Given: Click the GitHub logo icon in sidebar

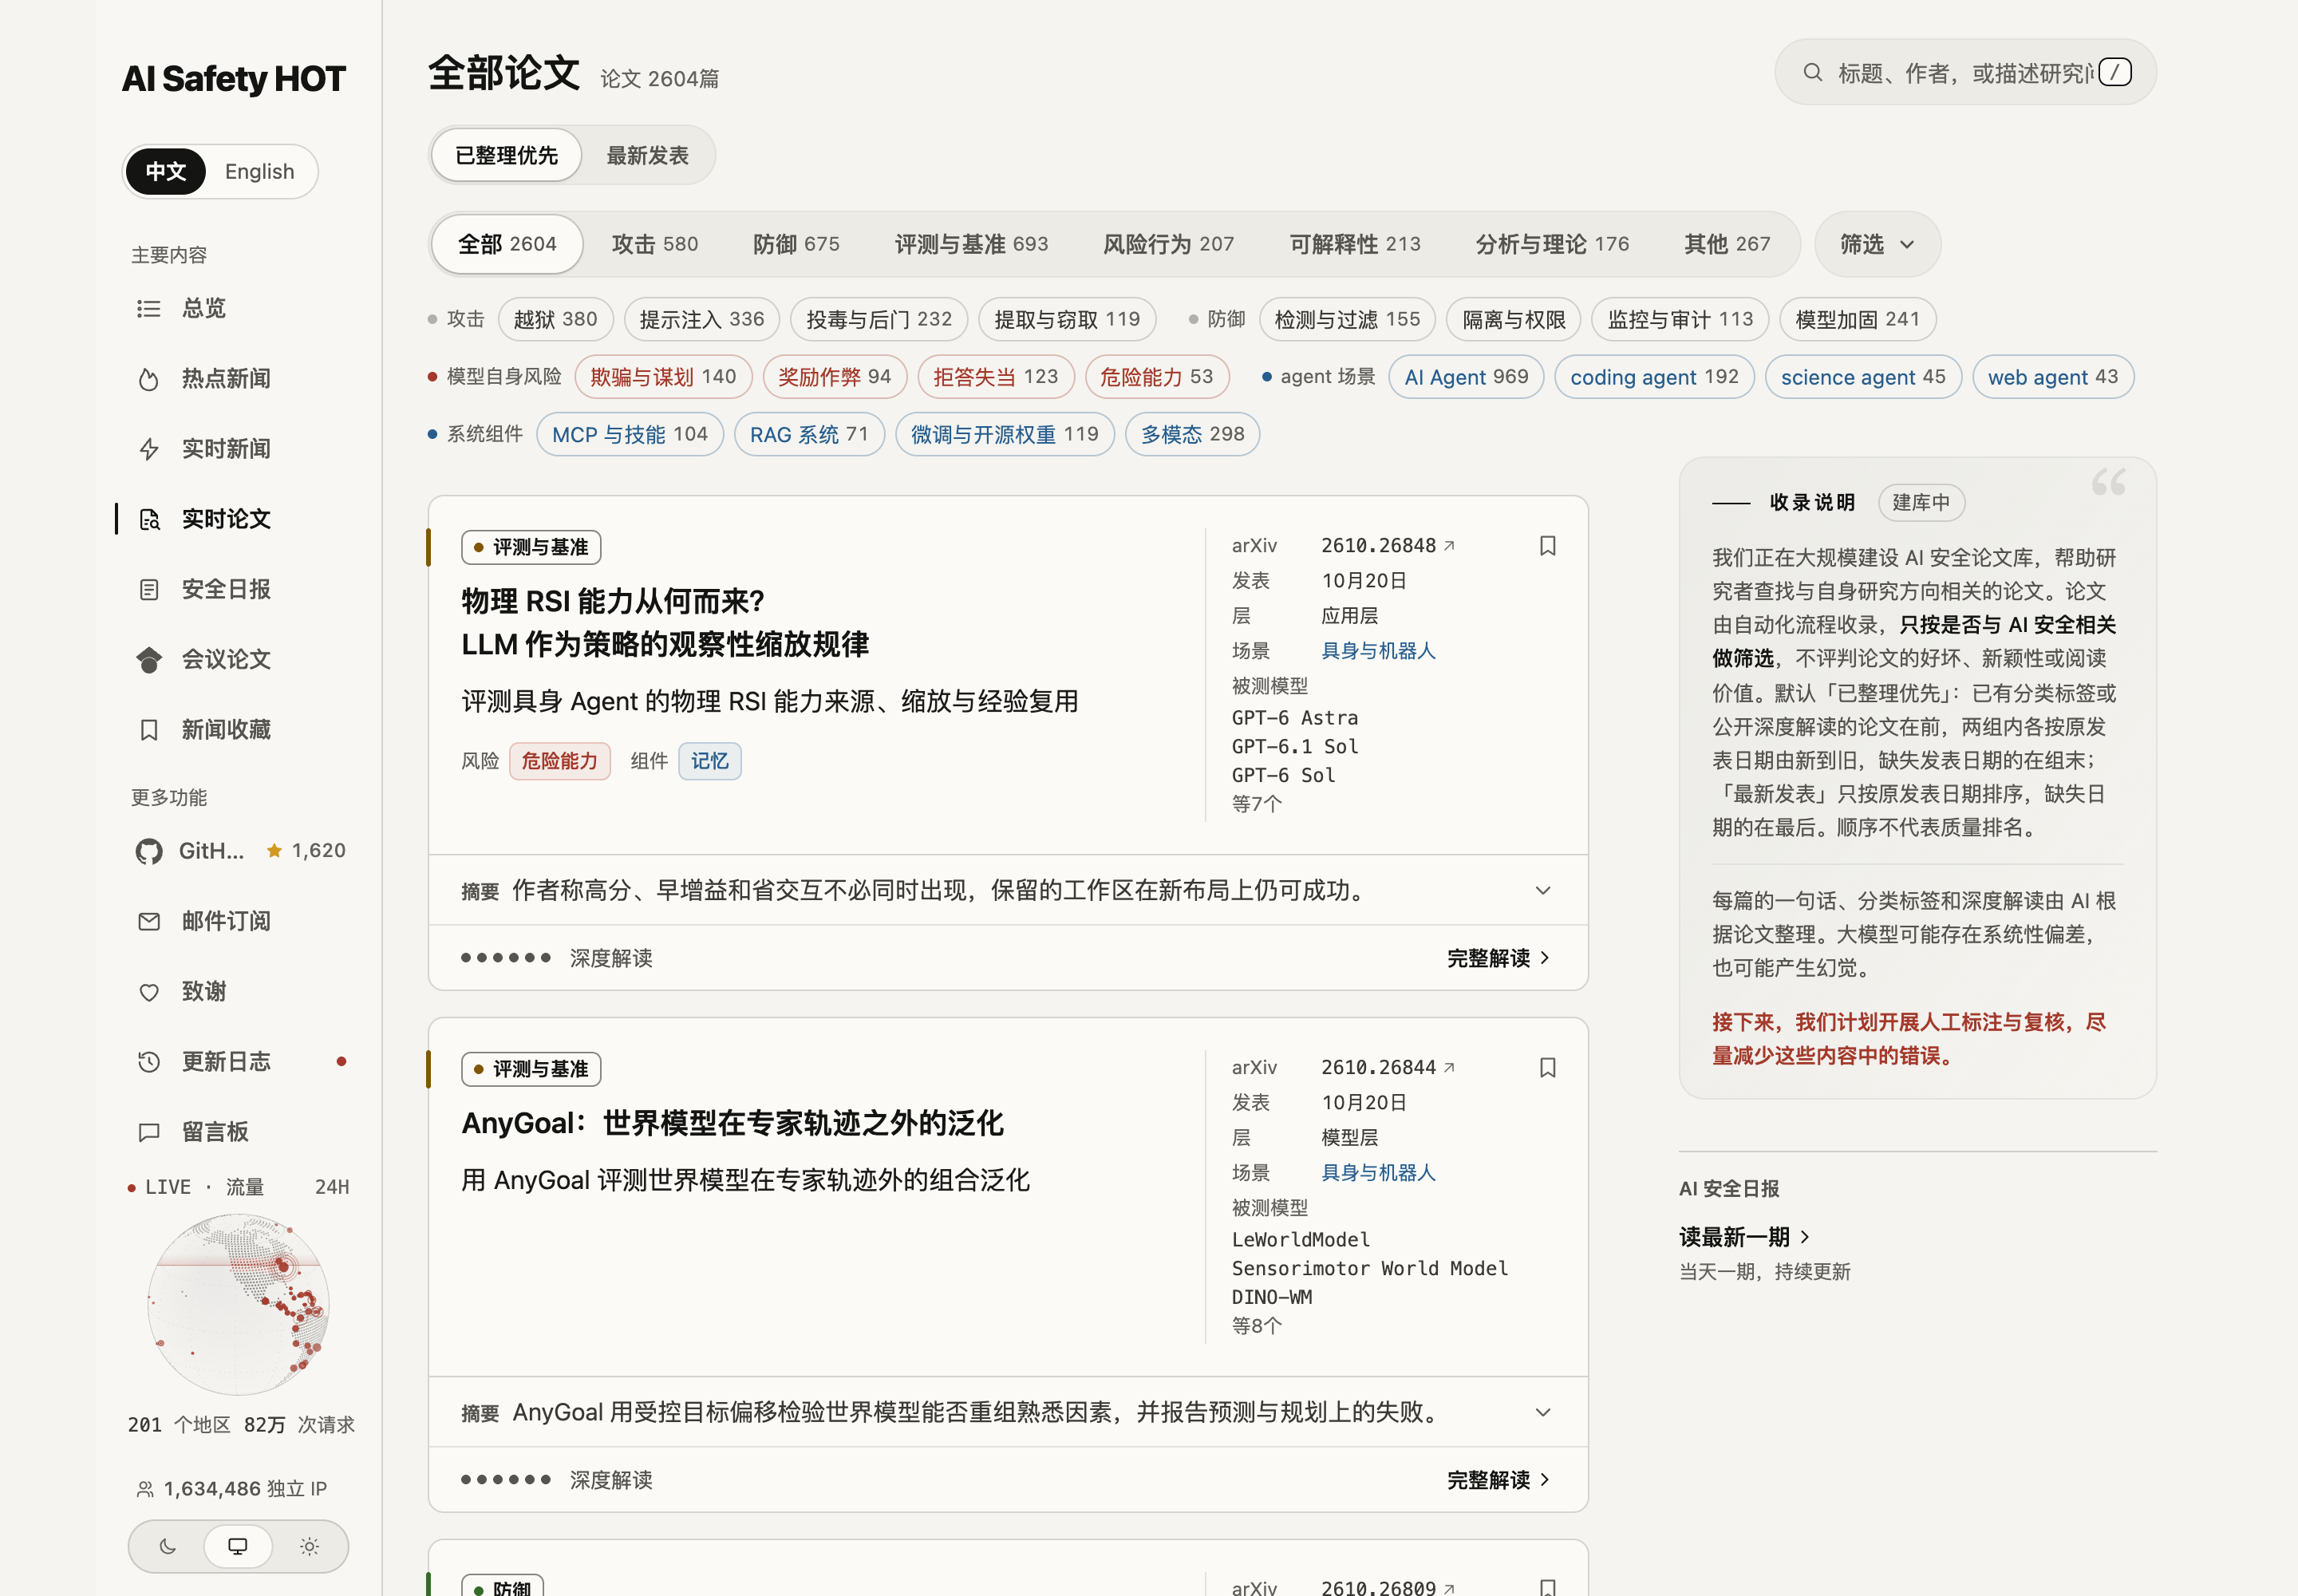Looking at the screenshot, I should point(149,851).
